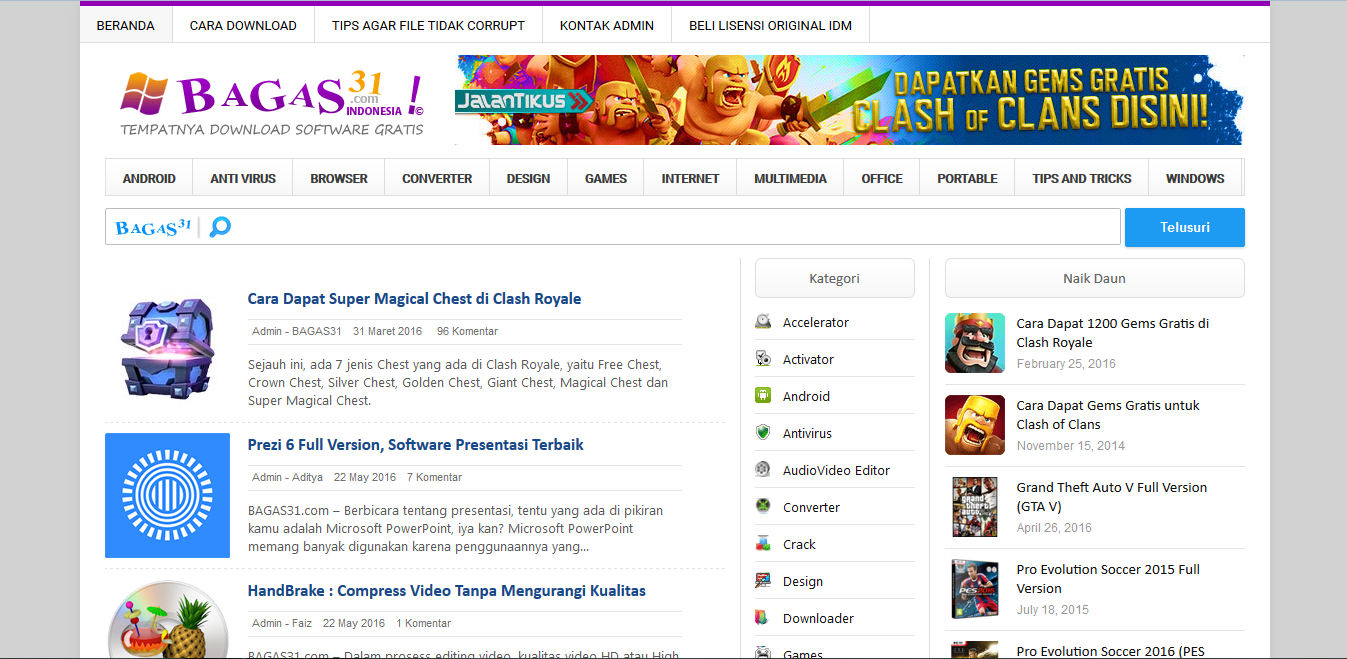Click the Design category sidebar link
This screenshot has width=1347, height=659.
(x=803, y=582)
